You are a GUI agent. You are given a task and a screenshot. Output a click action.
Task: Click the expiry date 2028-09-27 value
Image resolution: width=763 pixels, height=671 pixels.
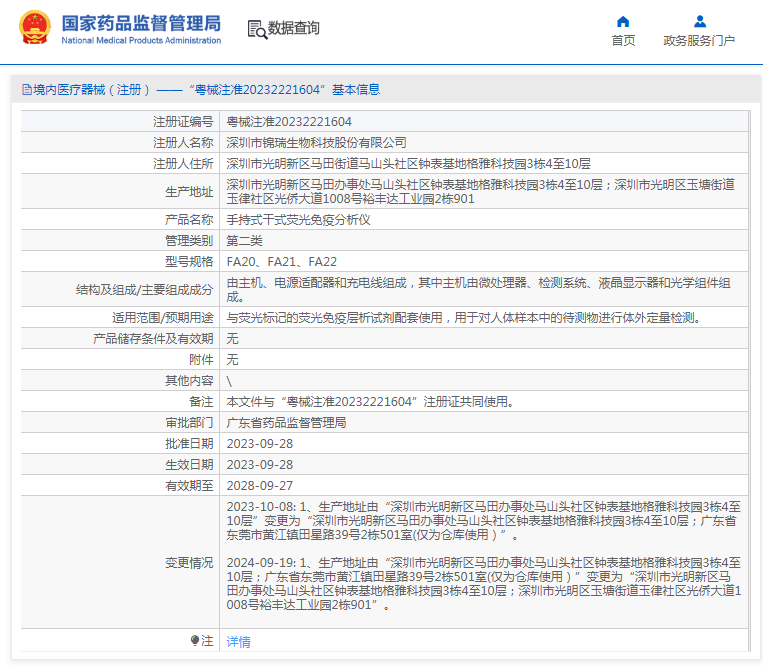coord(260,486)
